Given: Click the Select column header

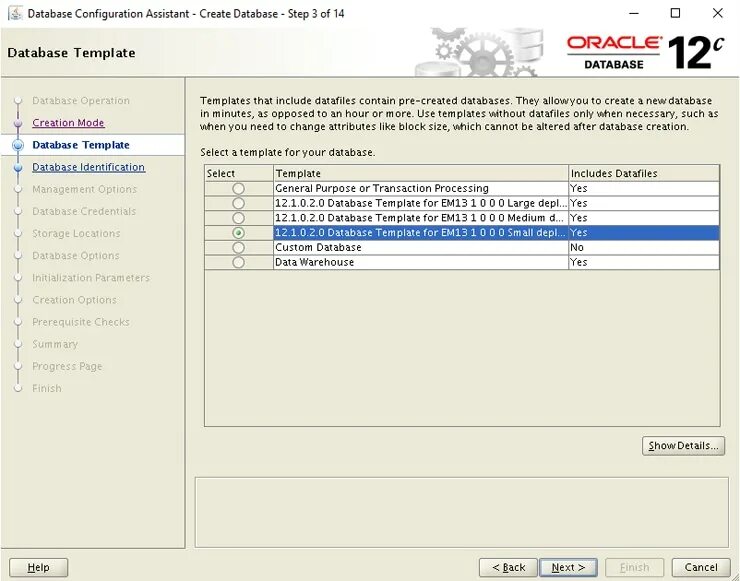Looking at the screenshot, I should pyautogui.click(x=239, y=173).
